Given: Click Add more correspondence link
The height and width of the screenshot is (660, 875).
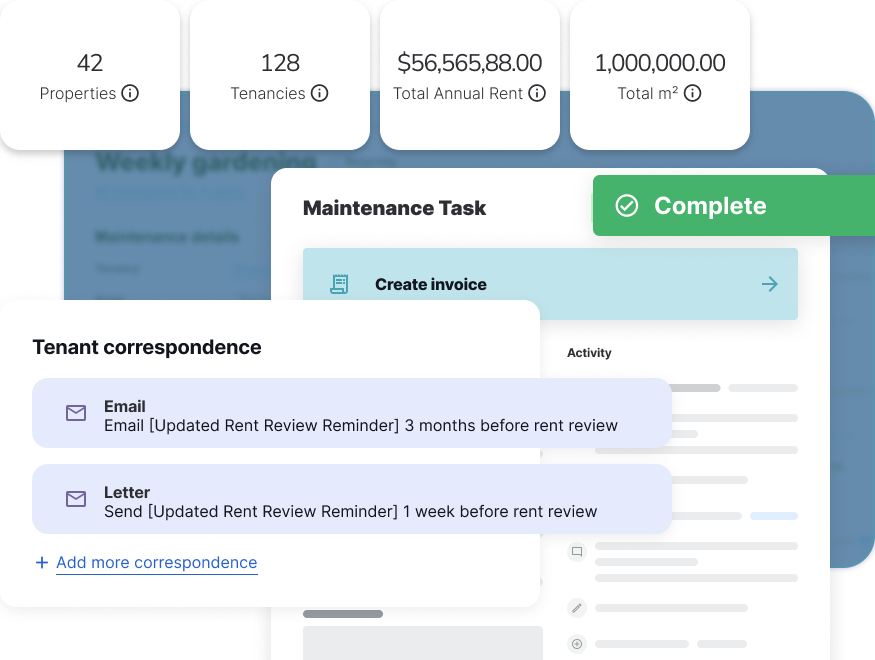Looking at the screenshot, I should 157,562.
